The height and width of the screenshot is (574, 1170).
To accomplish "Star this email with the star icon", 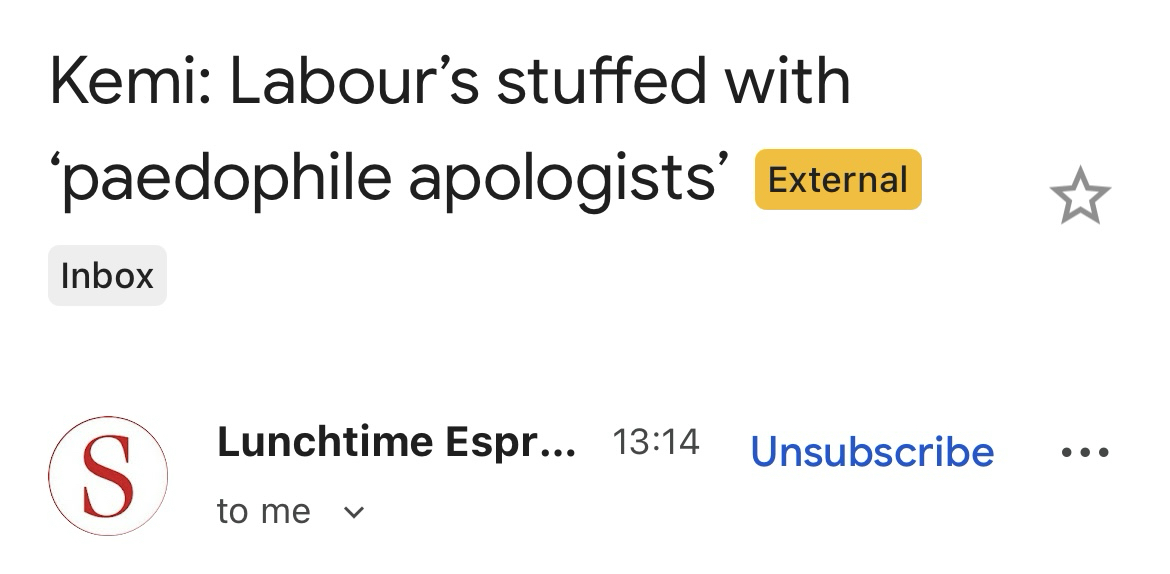I will 1080,197.
